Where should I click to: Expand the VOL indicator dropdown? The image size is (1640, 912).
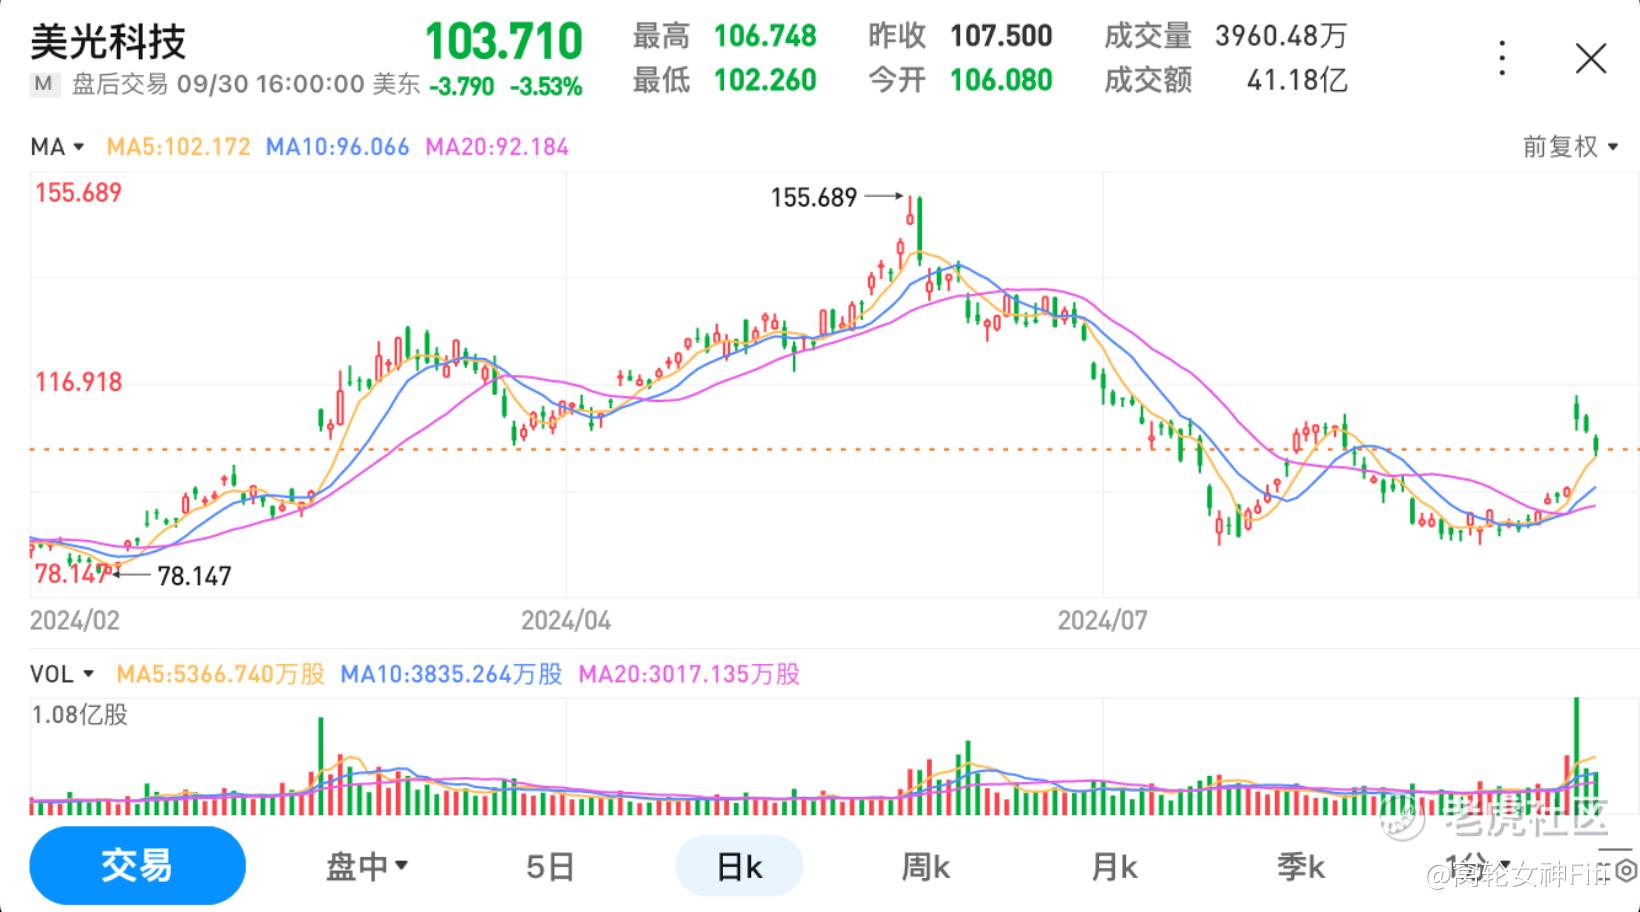(x=62, y=674)
